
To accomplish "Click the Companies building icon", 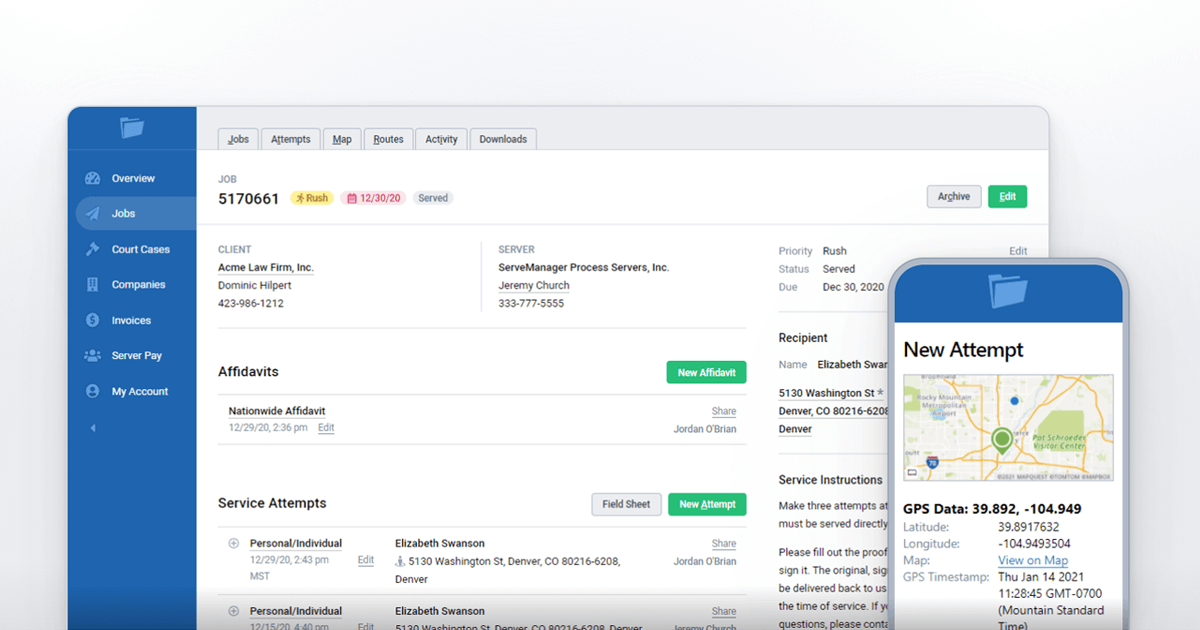I will click(91, 284).
